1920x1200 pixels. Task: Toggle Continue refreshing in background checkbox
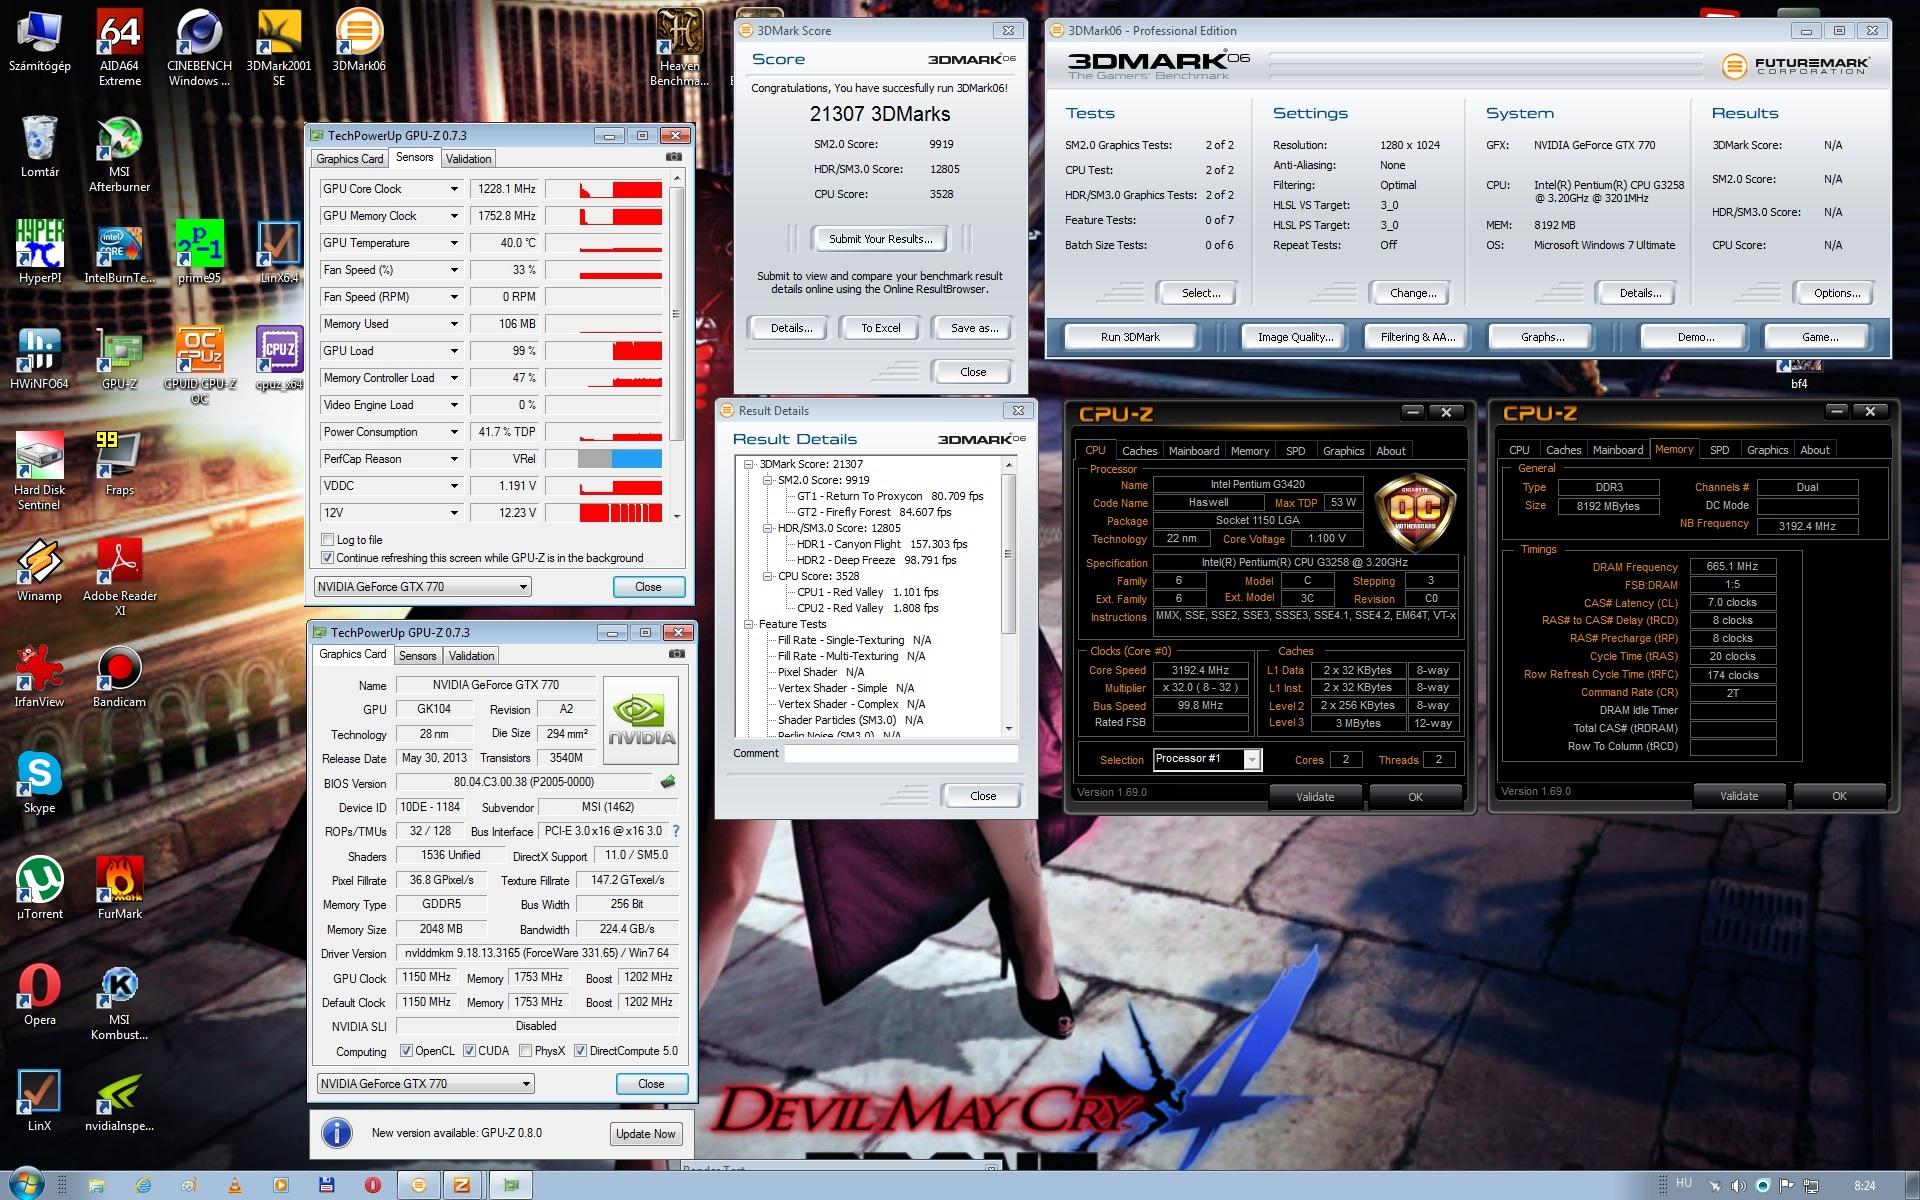pyautogui.click(x=327, y=558)
